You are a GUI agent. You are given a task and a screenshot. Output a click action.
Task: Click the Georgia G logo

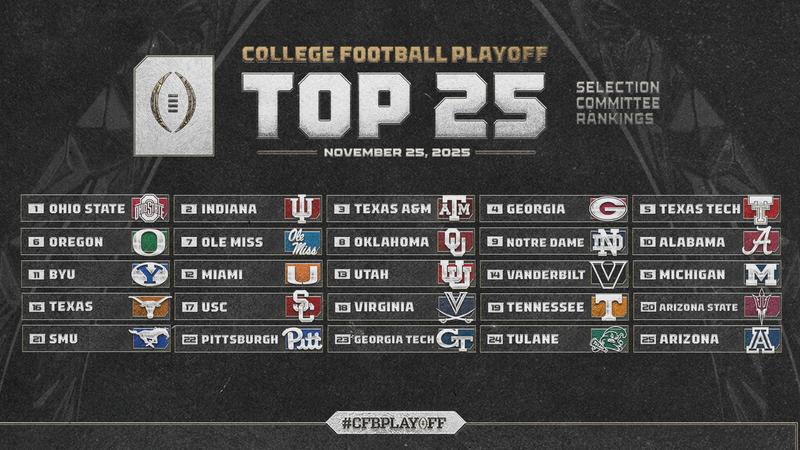pos(607,209)
